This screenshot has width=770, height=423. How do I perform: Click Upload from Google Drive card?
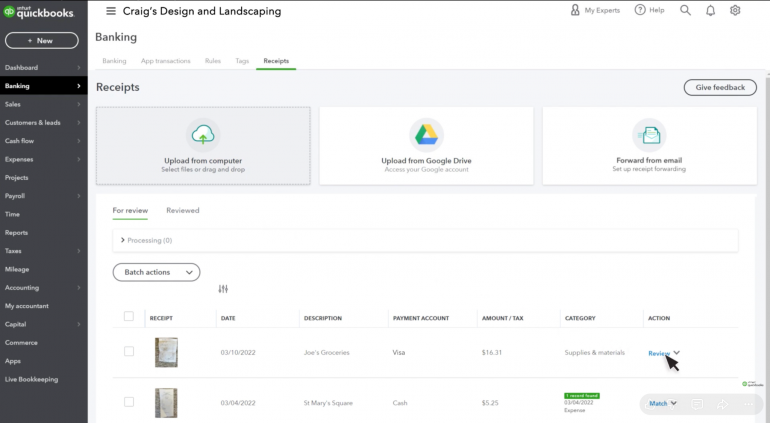coord(426,146)
